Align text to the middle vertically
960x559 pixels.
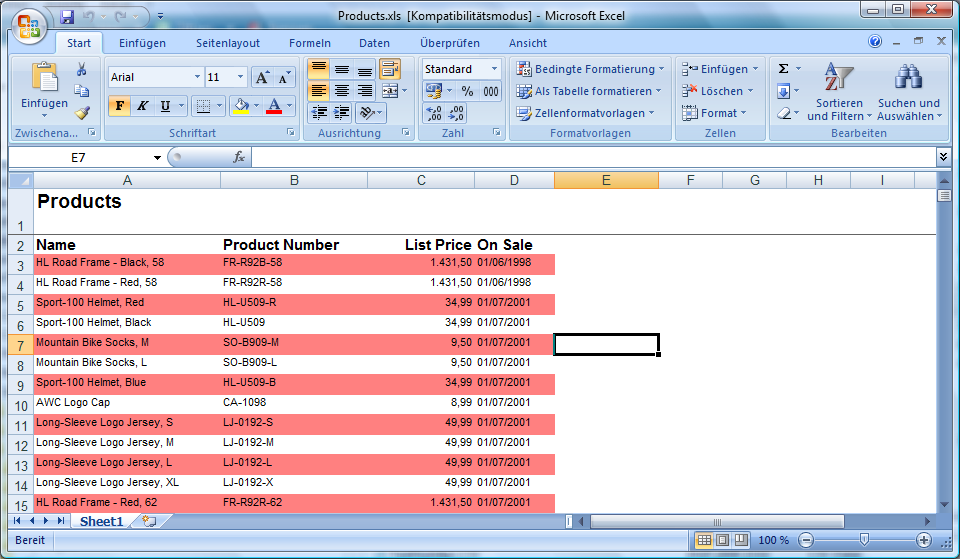click(342, 69)
